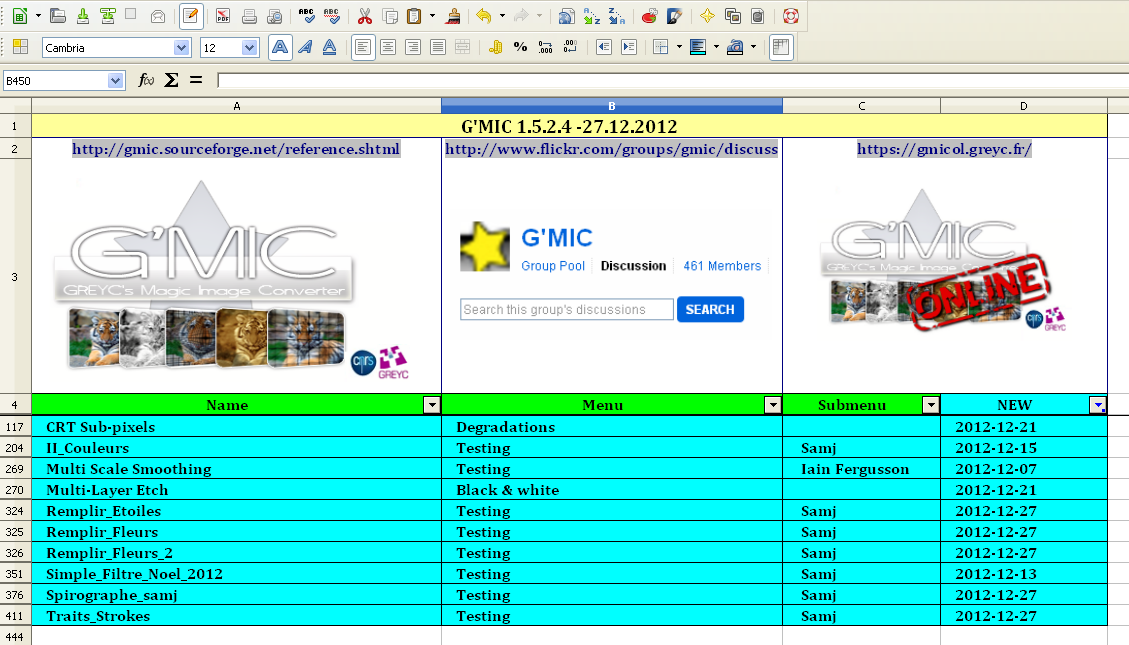Add a decimal place
Viewport: 1129px width, 645px height.
coord(546,48)
